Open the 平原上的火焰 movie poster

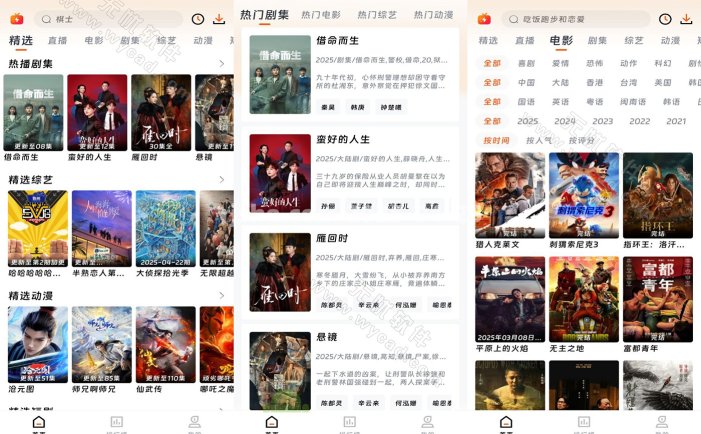tap(510, 299)
